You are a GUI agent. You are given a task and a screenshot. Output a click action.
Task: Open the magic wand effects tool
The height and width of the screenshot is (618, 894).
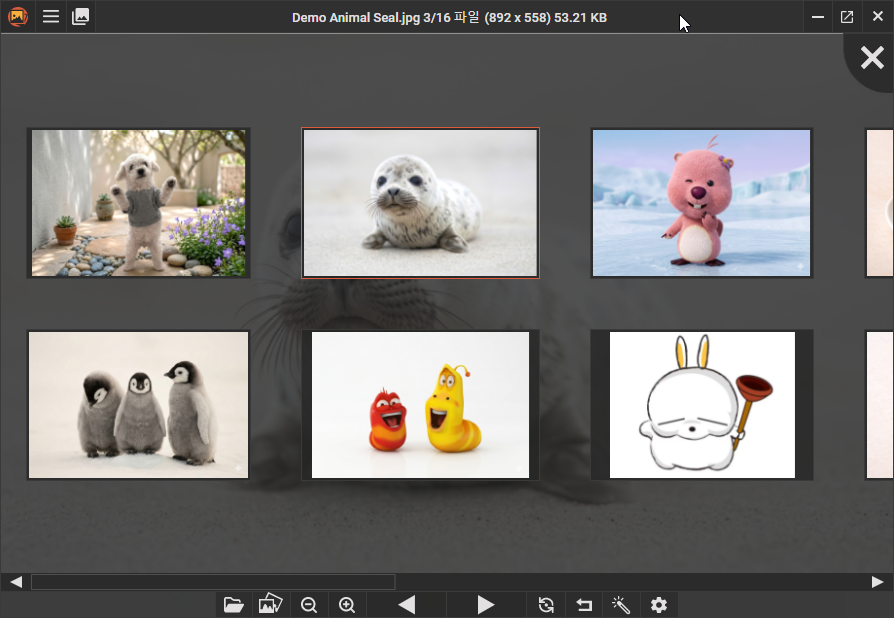click(621, 604)
